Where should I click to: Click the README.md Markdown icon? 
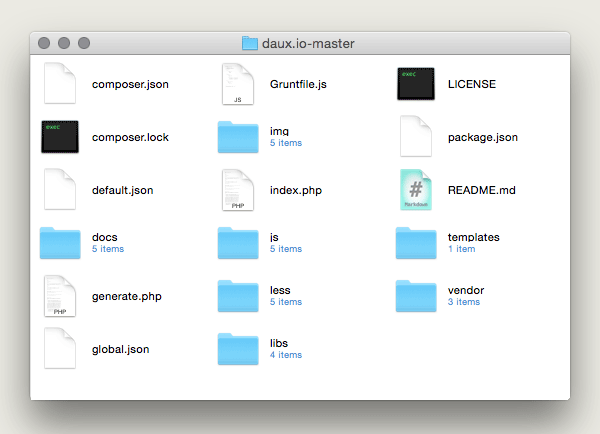[x=416, y=190]
